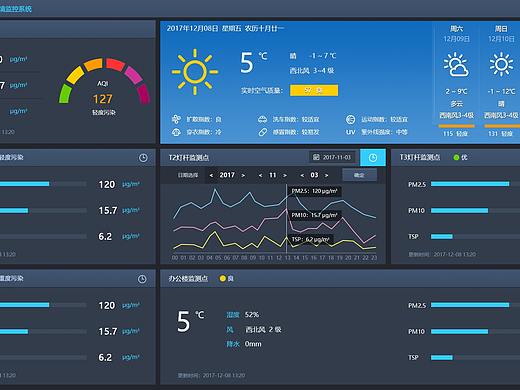Screen dimensions: 520x390
Task: Click the PM2.5 bar in the T3 panel
Action: tap(470, 184)
